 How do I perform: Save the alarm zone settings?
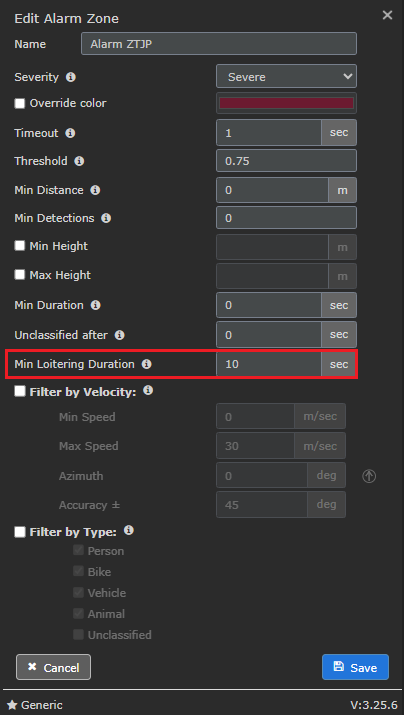coord(355,667)
